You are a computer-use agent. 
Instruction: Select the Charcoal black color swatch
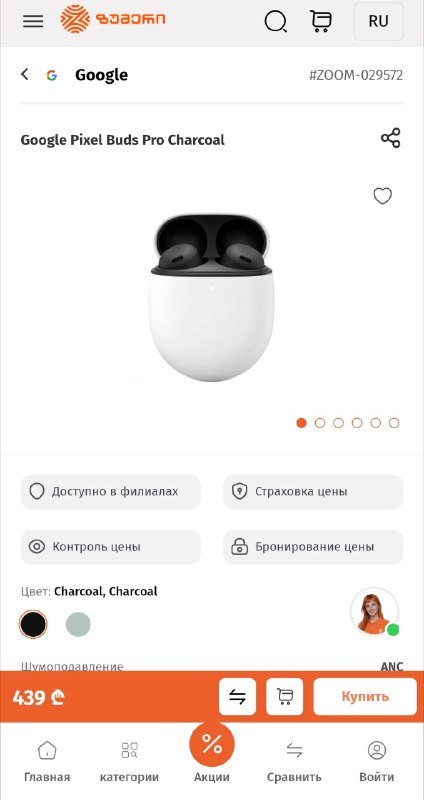[33, 624]
